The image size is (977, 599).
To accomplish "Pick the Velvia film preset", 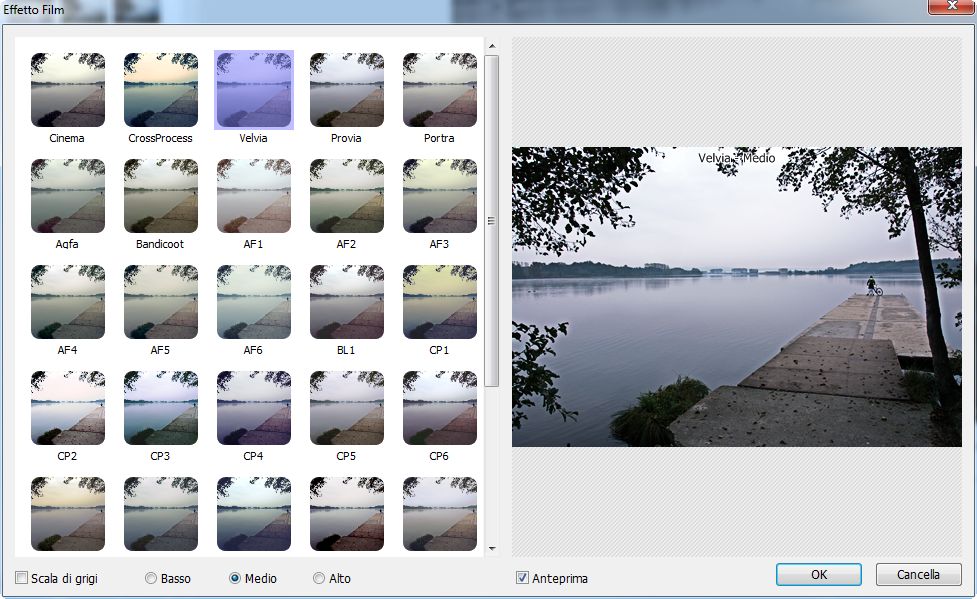I will [254, 90].
